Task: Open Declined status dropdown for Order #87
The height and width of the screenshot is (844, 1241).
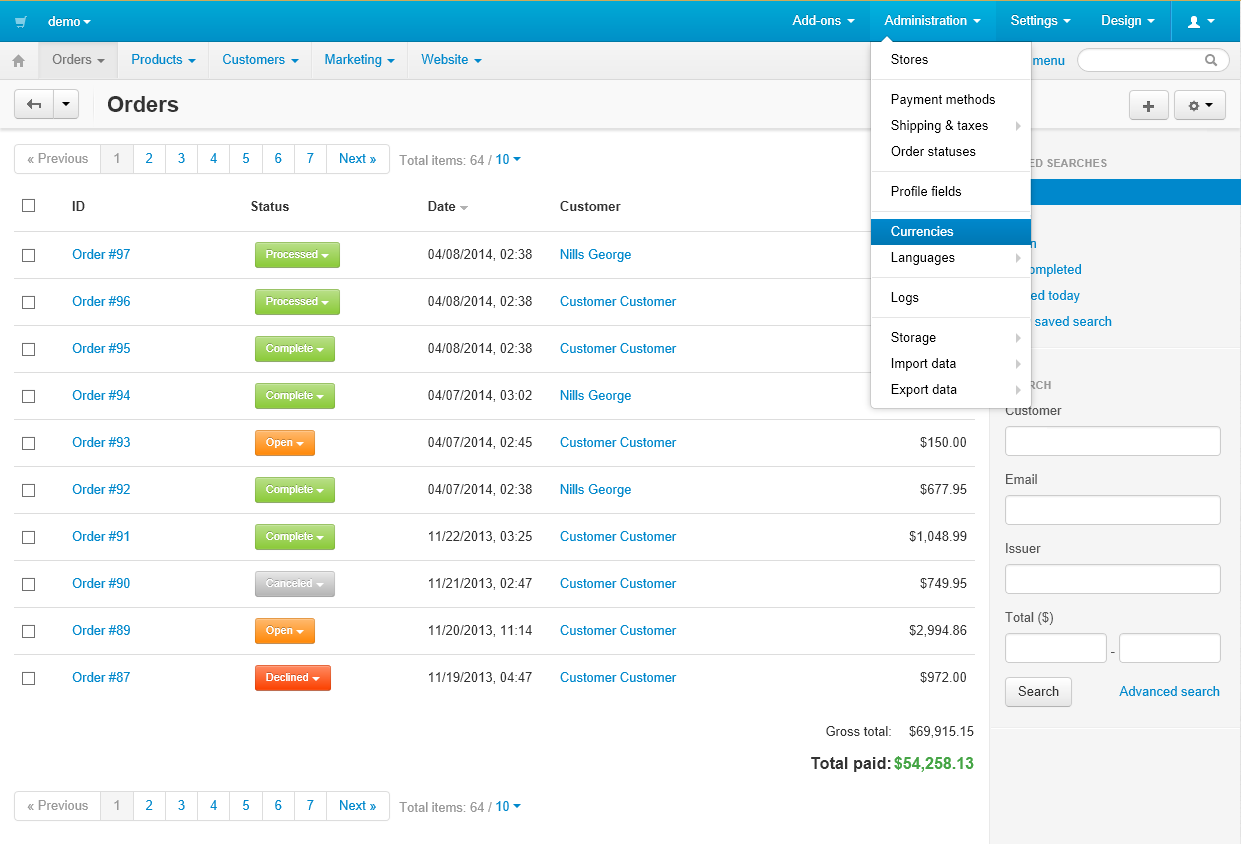Action: pyautogui.click(x=293, y=678)
